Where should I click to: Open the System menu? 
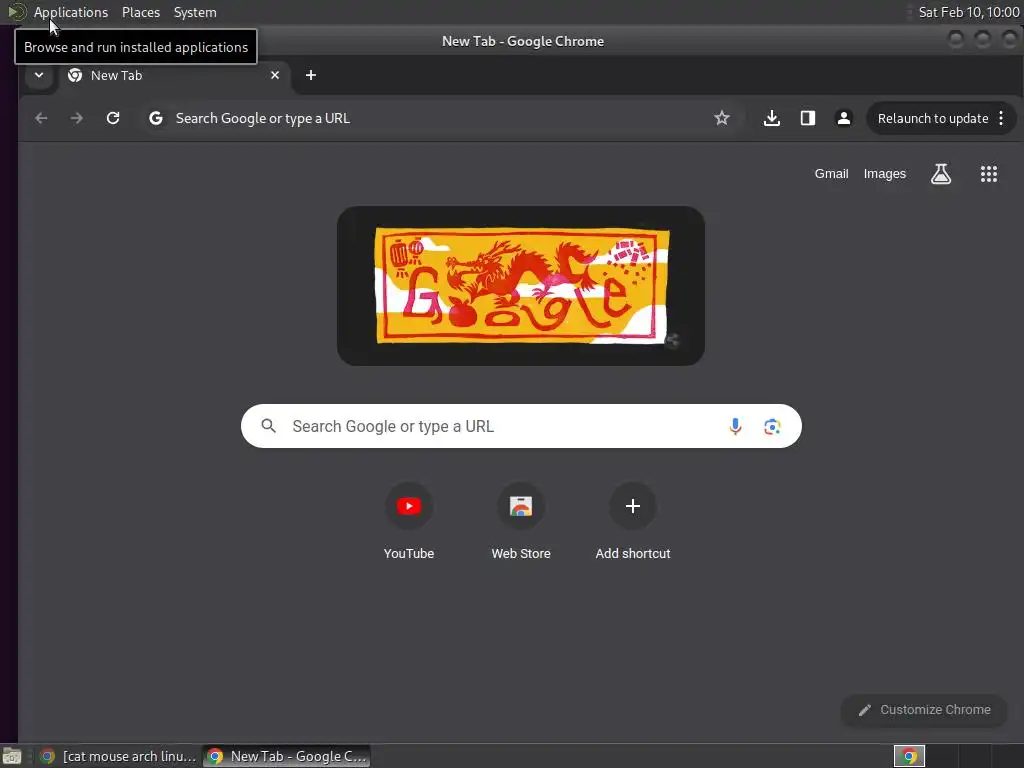[195, 12]
